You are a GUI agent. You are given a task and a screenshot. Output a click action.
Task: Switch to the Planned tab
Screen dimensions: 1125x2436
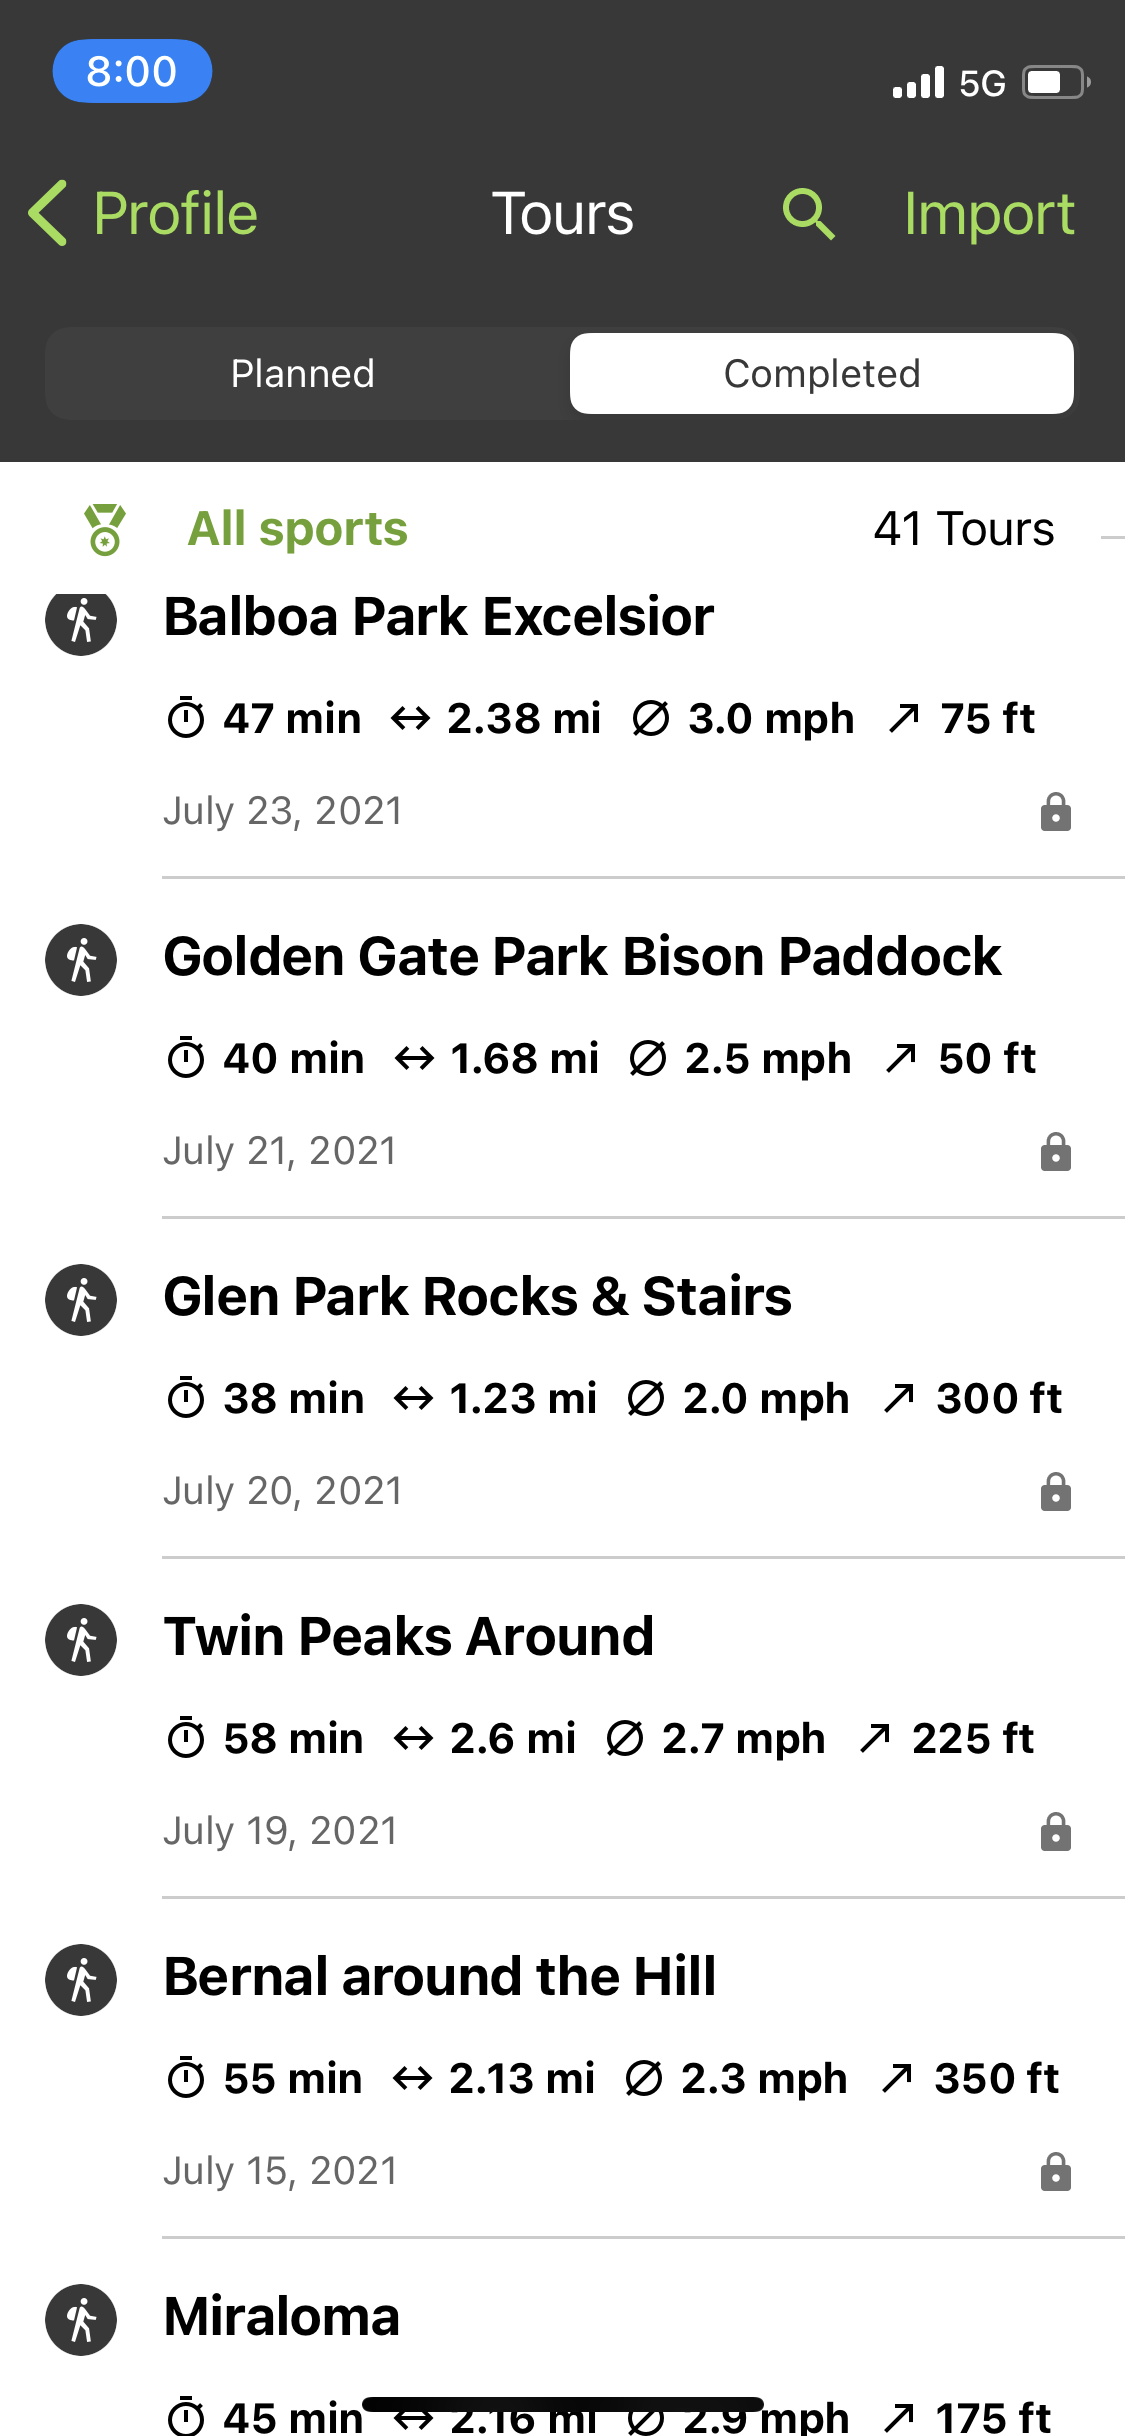[x=303, y=374]
